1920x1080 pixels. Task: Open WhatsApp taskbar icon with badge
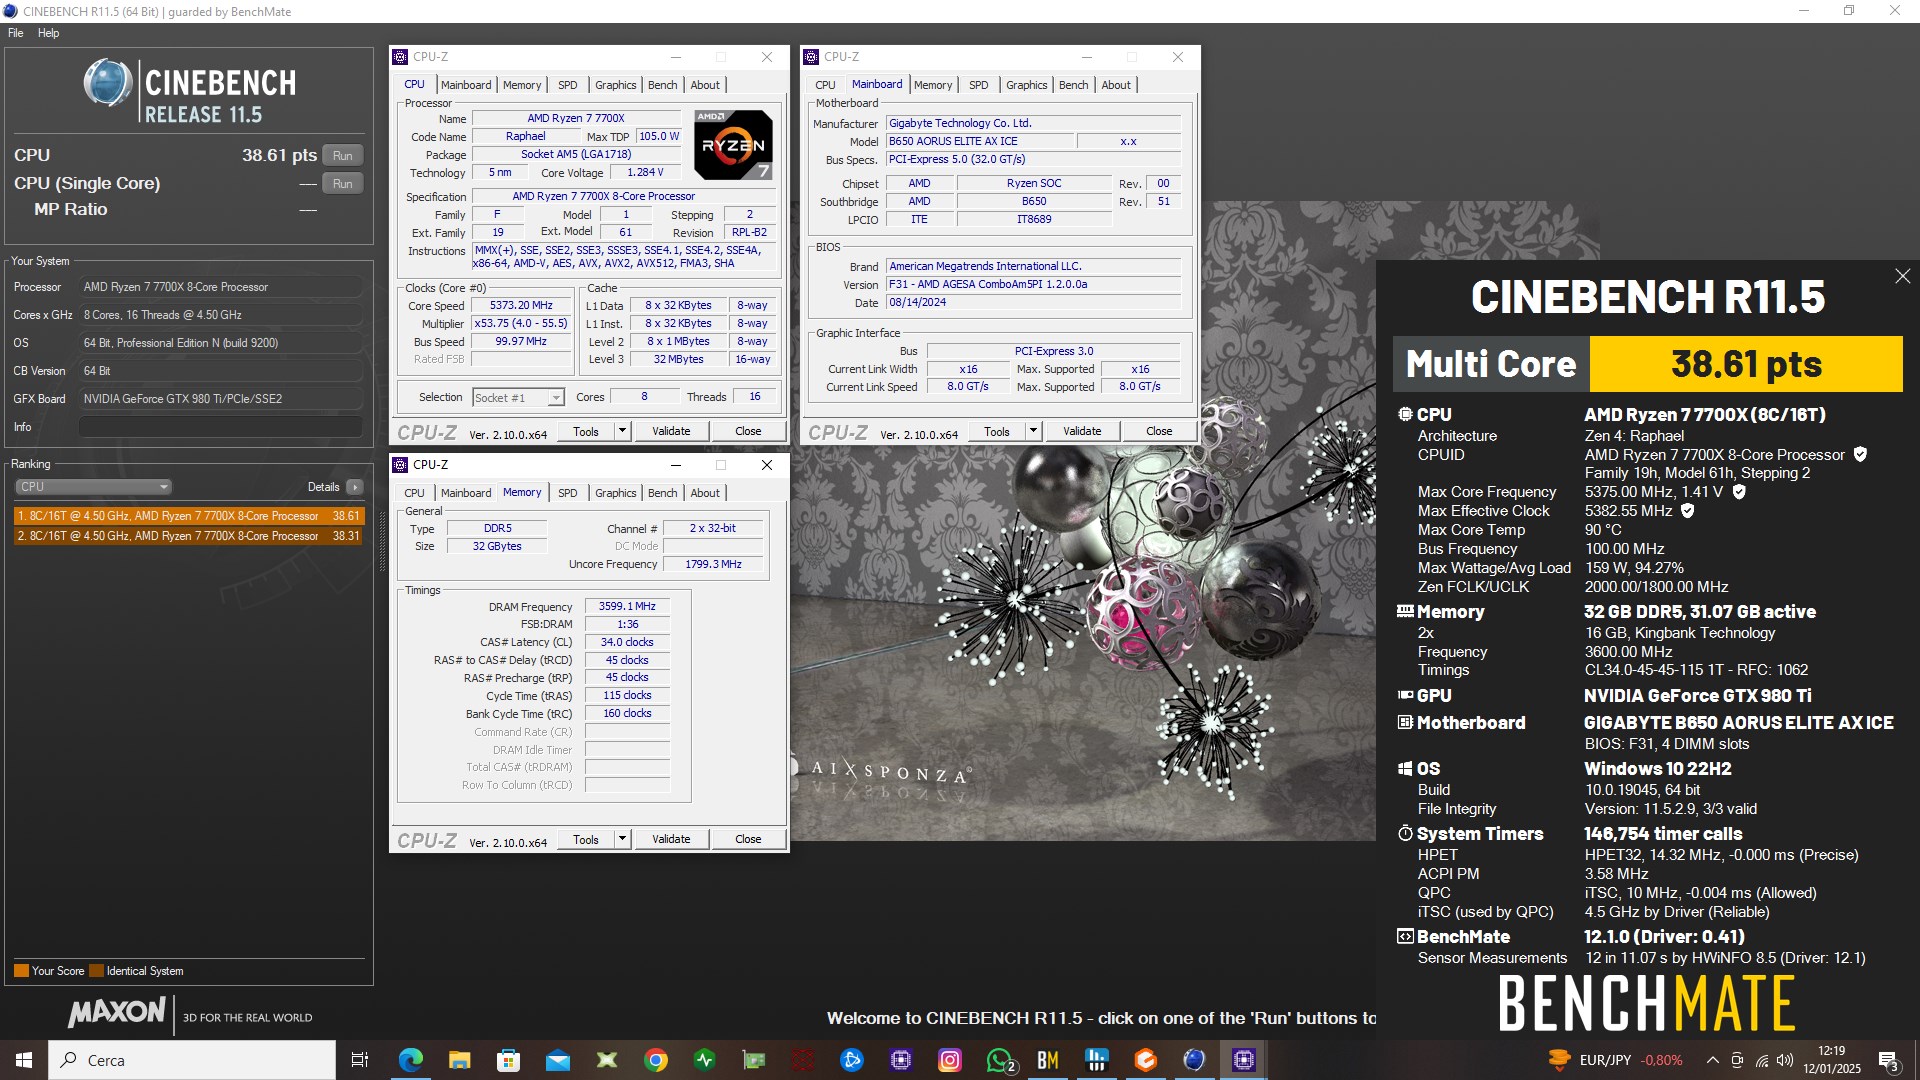click(999, 1060)
